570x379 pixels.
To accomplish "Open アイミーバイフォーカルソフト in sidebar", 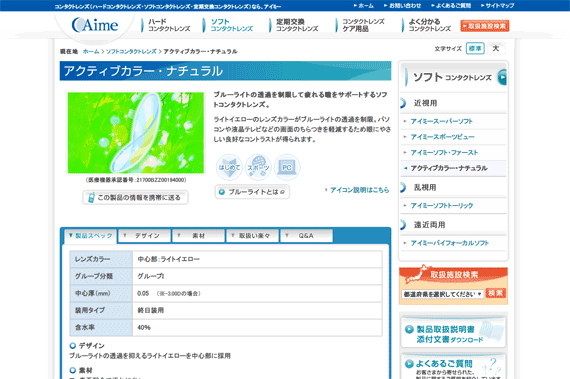I will coord(449,243).
